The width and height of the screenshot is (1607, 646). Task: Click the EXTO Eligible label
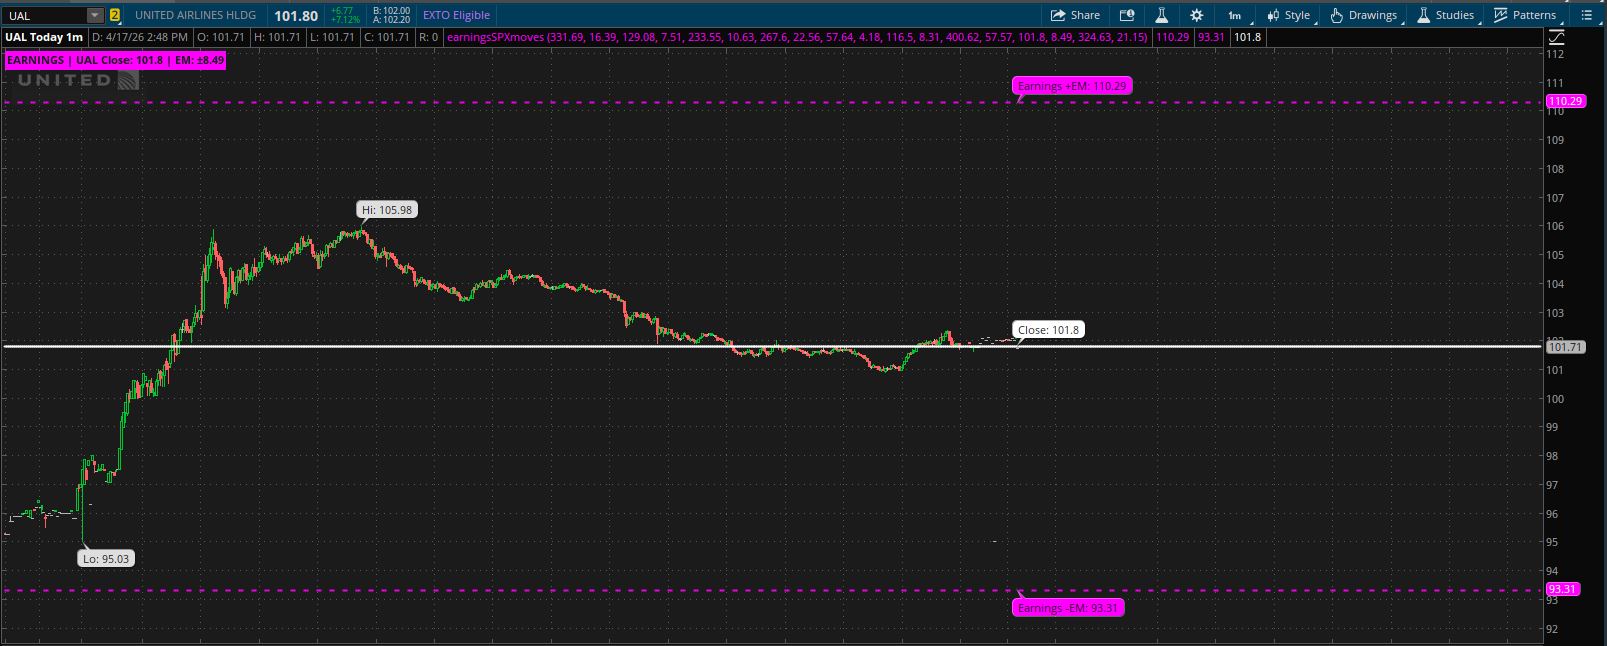click(x=456, y=15)
